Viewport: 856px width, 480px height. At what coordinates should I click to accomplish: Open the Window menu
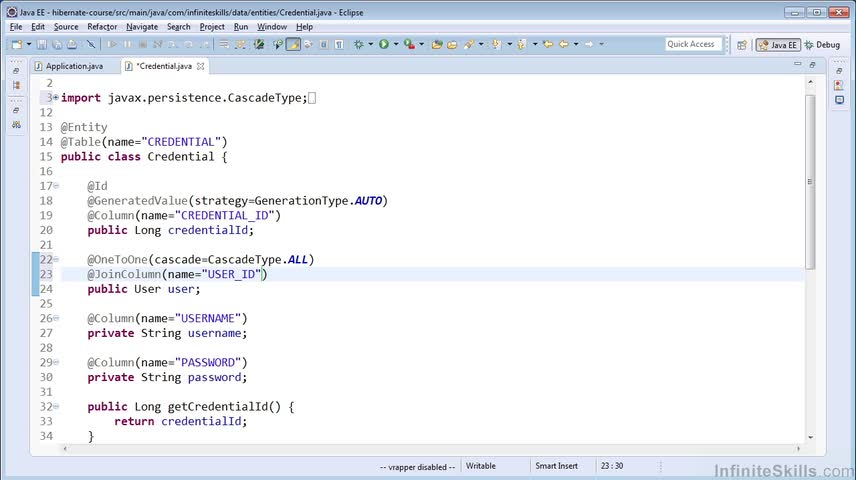pyautogui.click(x=272, y=27)
